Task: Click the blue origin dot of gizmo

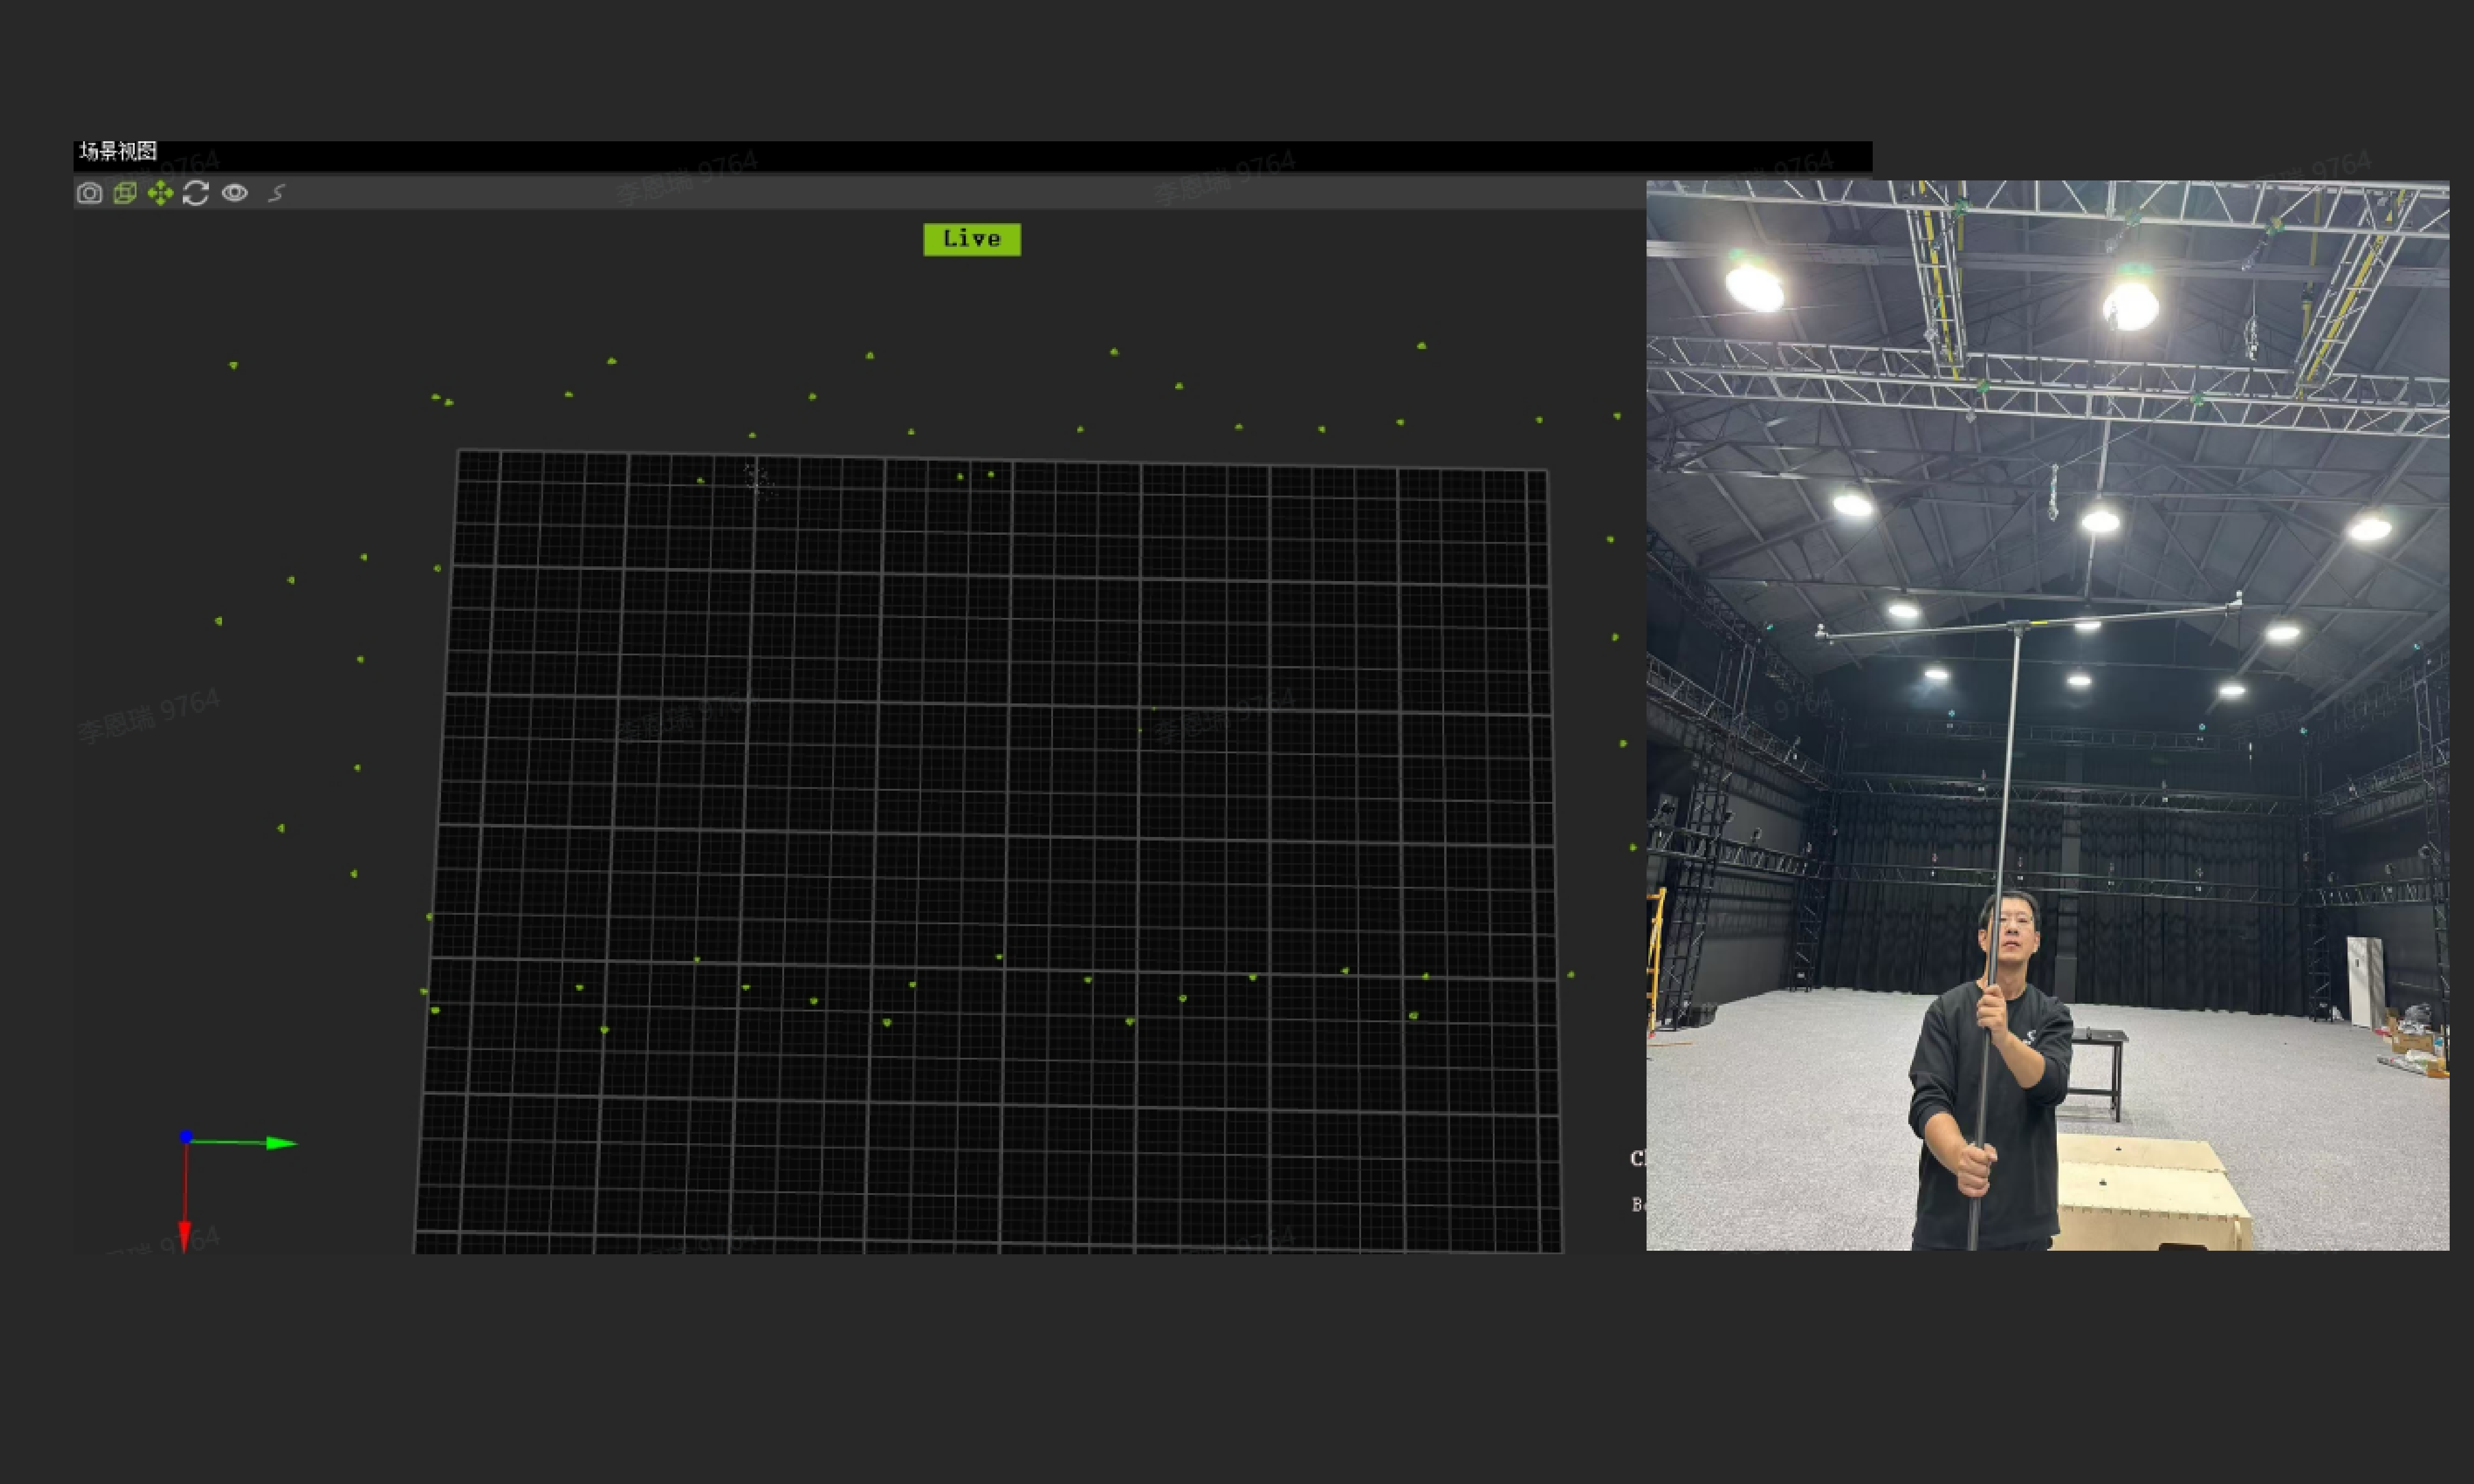Action: pos(186,1136)
